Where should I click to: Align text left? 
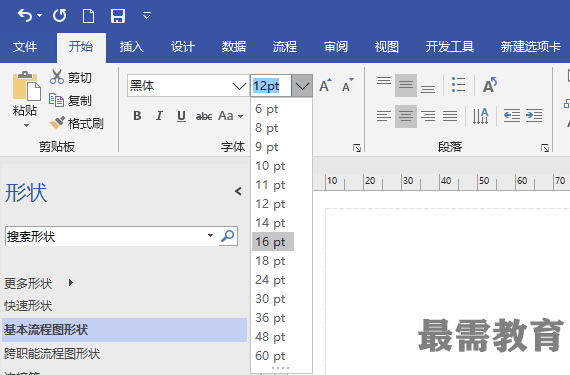tap(384, 116)
